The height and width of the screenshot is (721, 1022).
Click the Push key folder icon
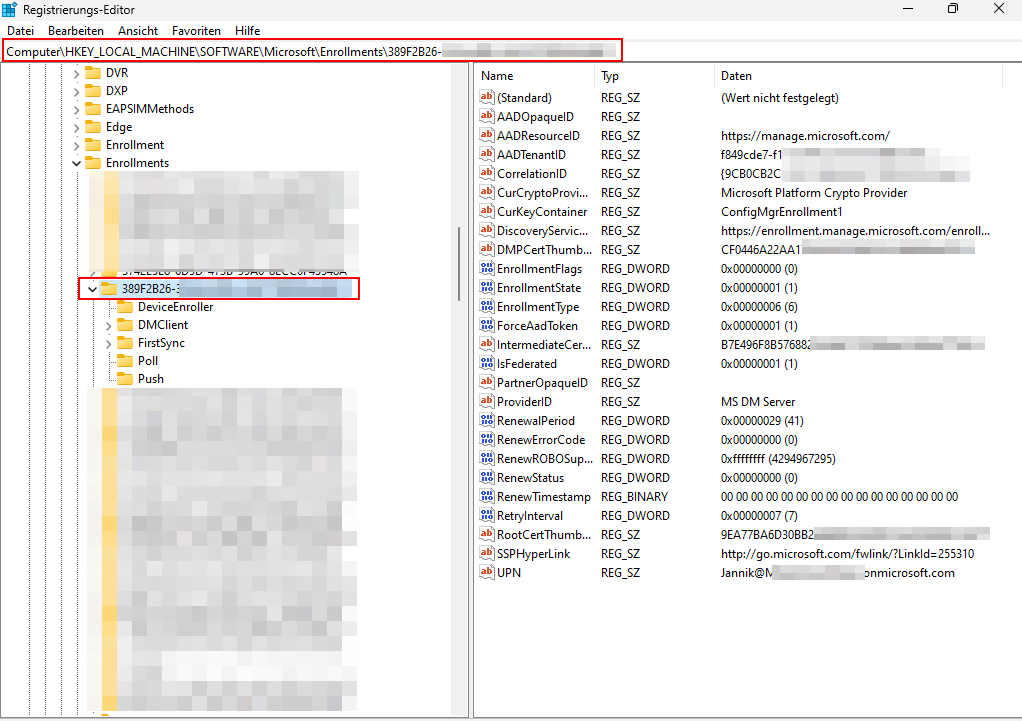click(x=125, y=379)
